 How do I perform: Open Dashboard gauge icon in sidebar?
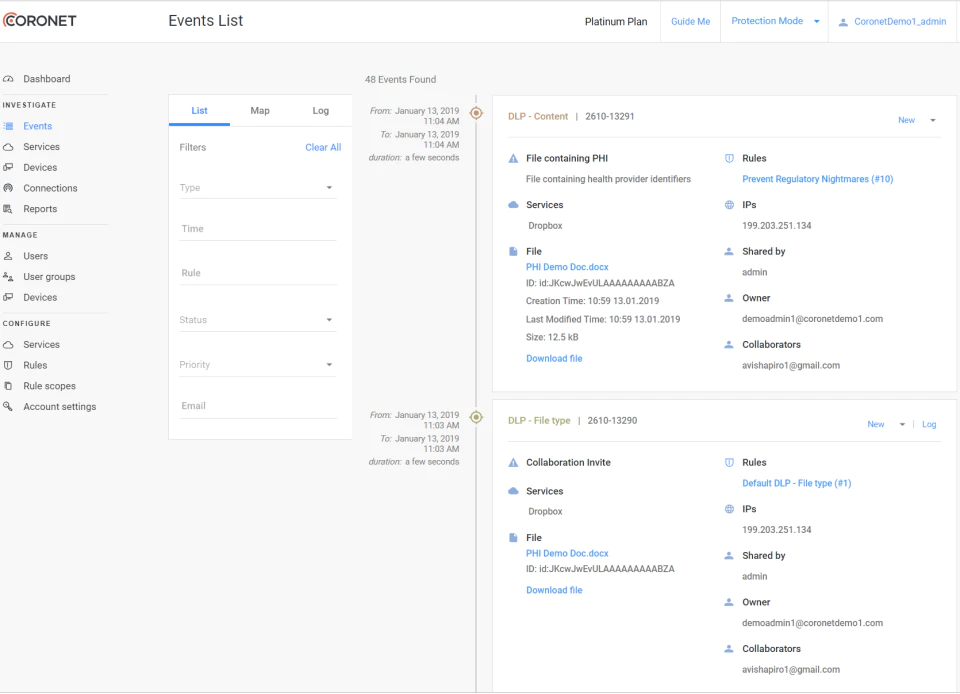click(8, 79)
